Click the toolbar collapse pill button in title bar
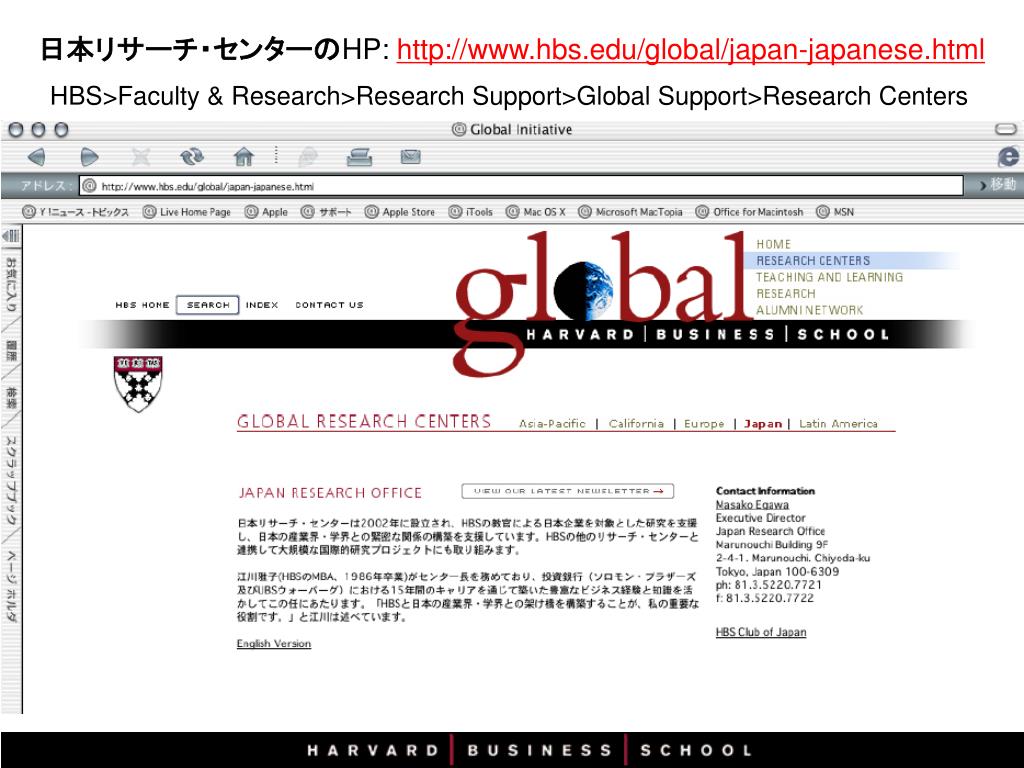The image size is (1024, 768). point(1006,129)
